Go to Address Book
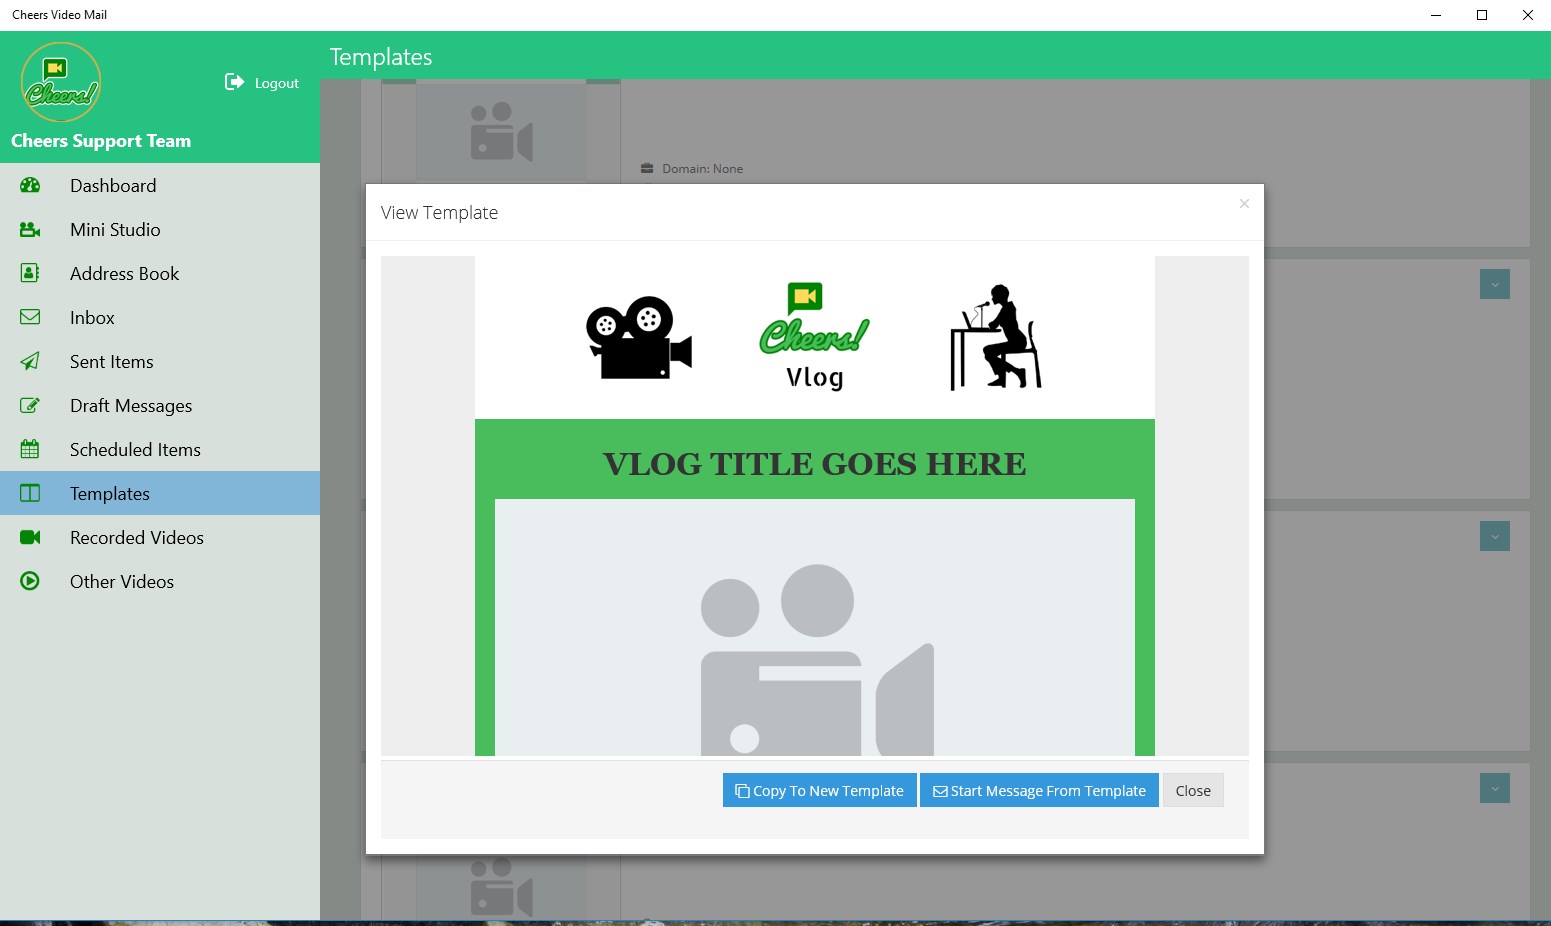1551x926 pixels. [x=160, y=273]
